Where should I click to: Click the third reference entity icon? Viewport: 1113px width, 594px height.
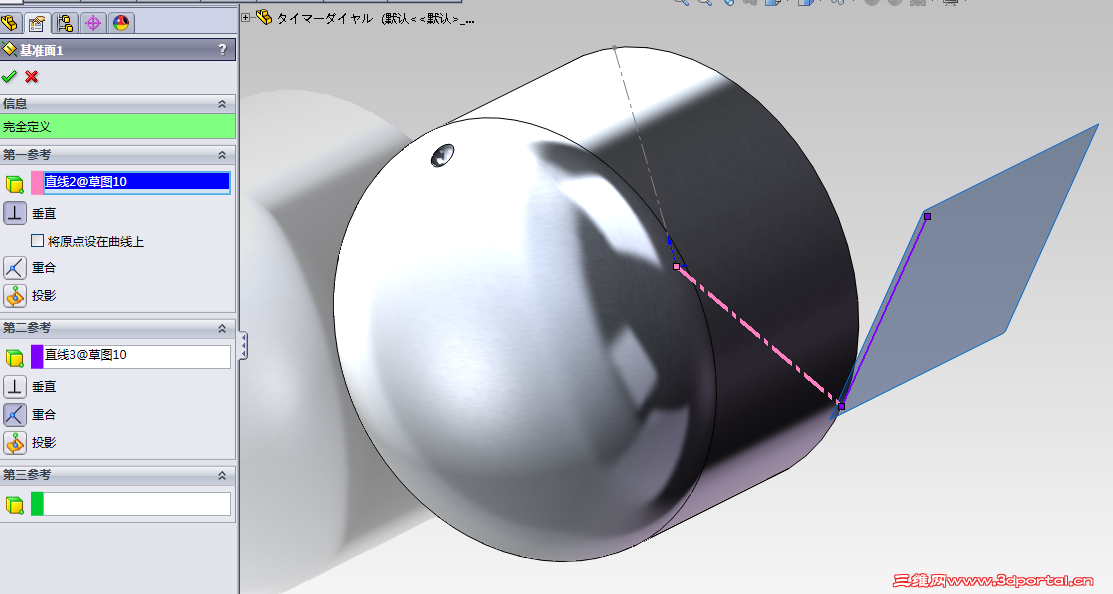14,505
